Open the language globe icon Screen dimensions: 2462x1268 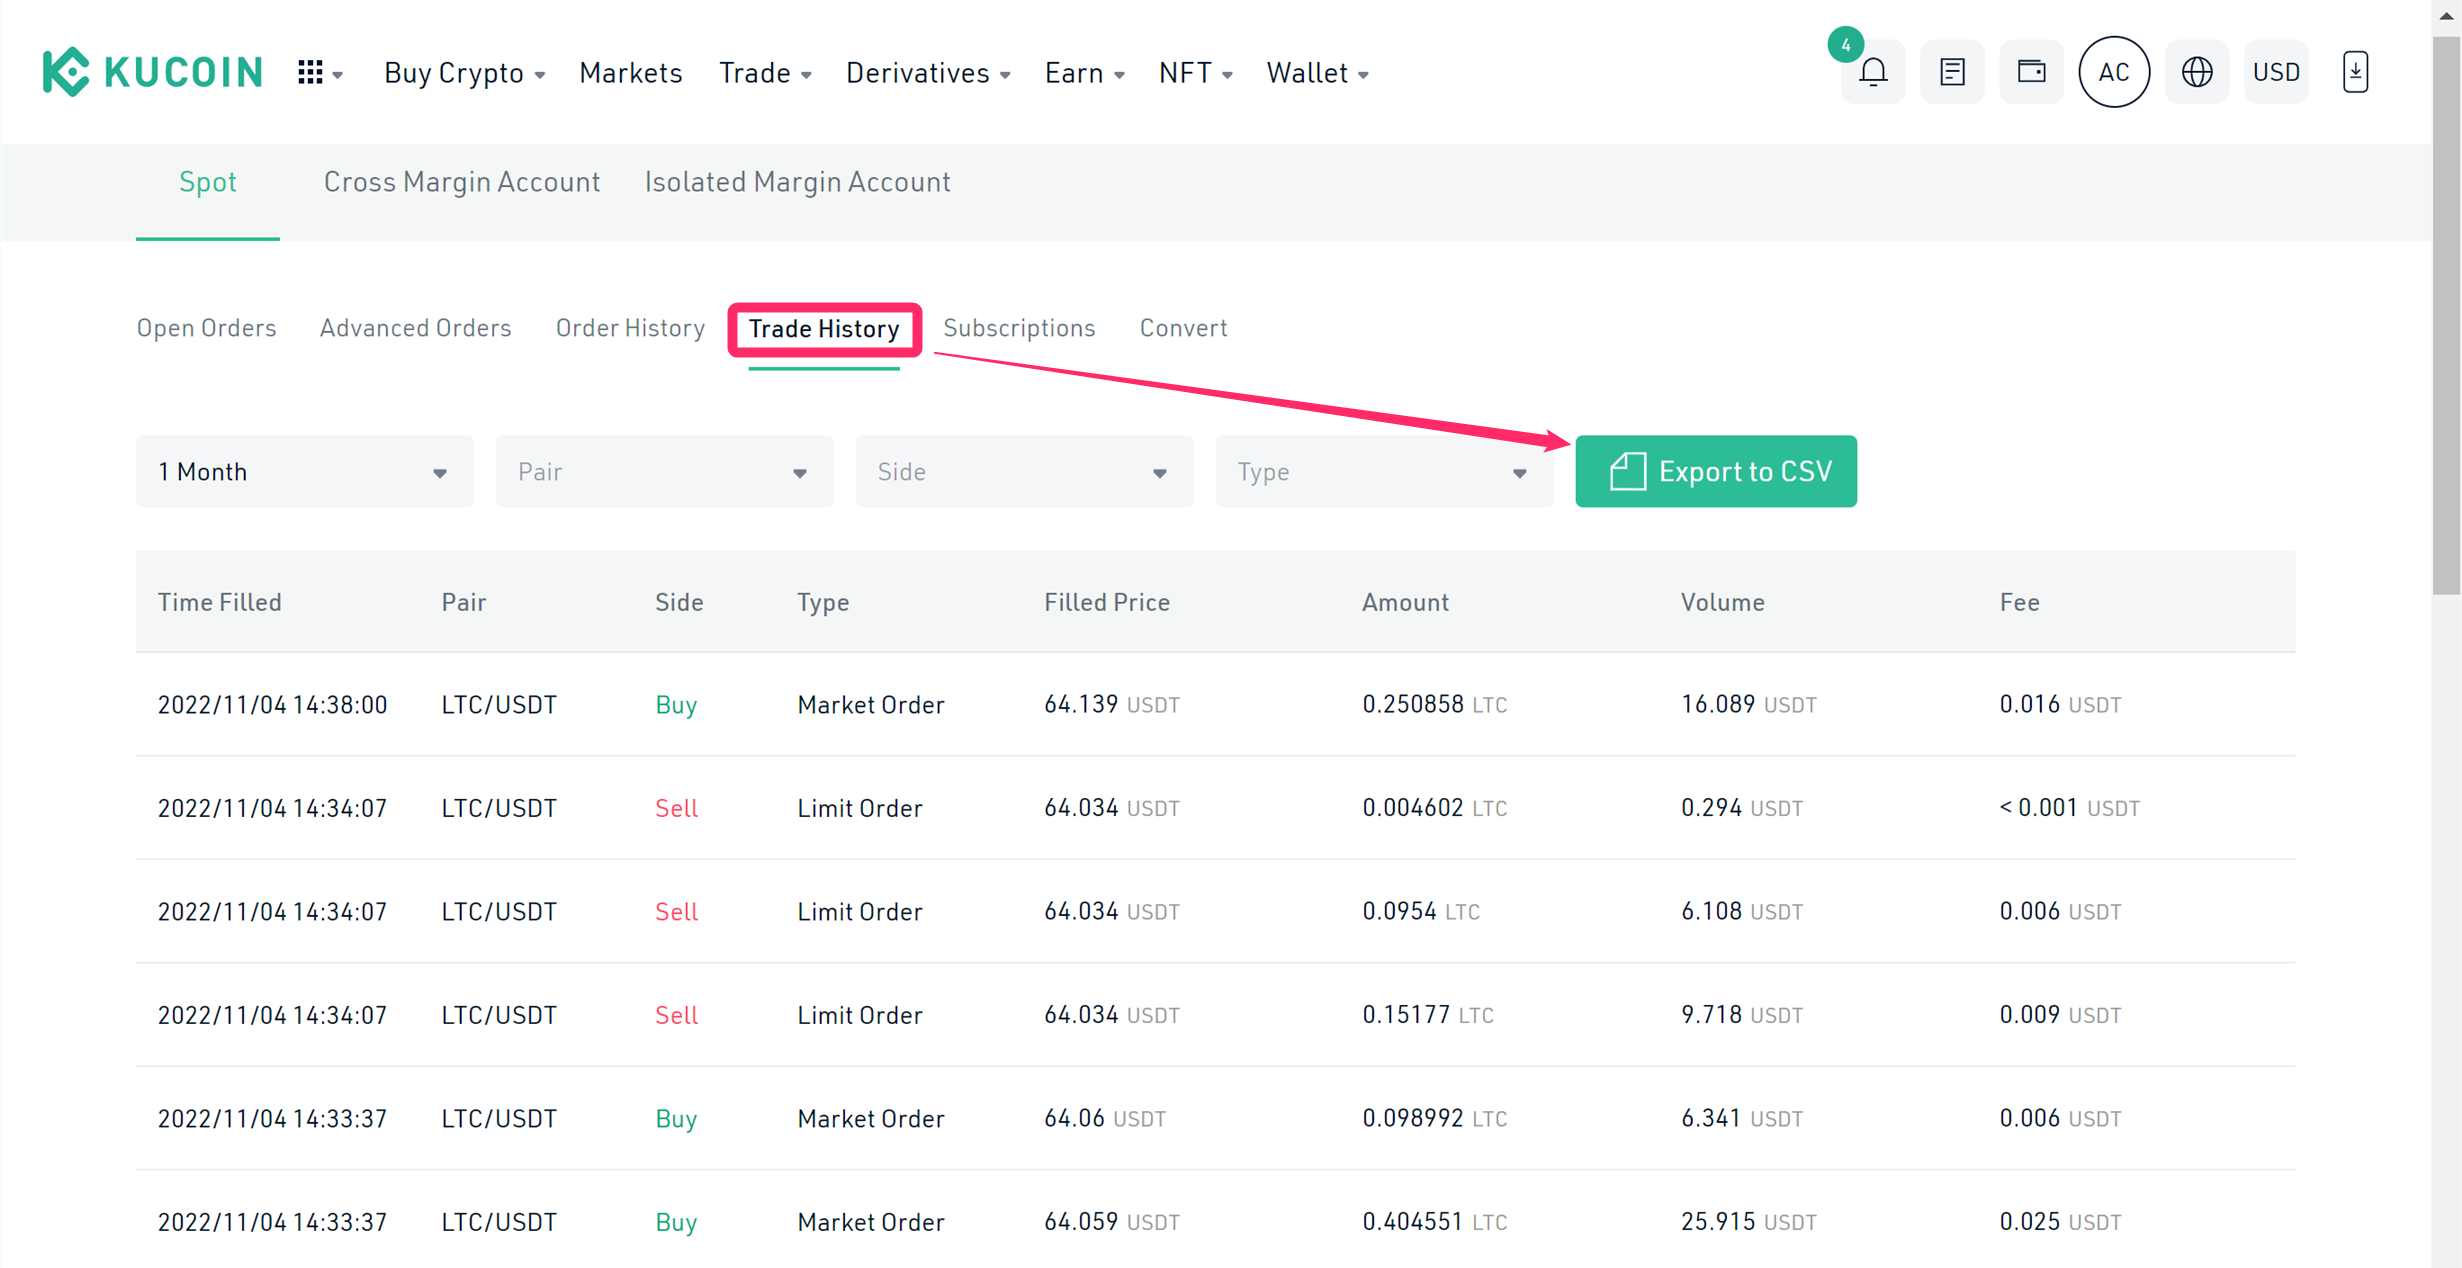tap(2197, 72)
